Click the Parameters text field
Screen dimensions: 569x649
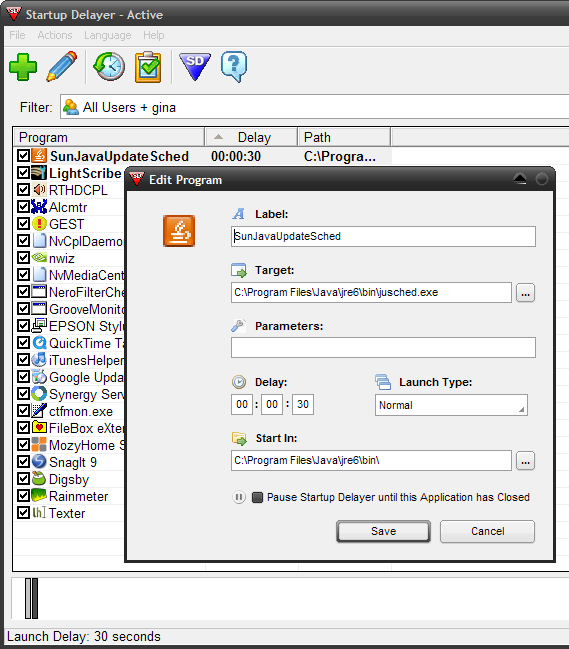click(x=383, y=347)
